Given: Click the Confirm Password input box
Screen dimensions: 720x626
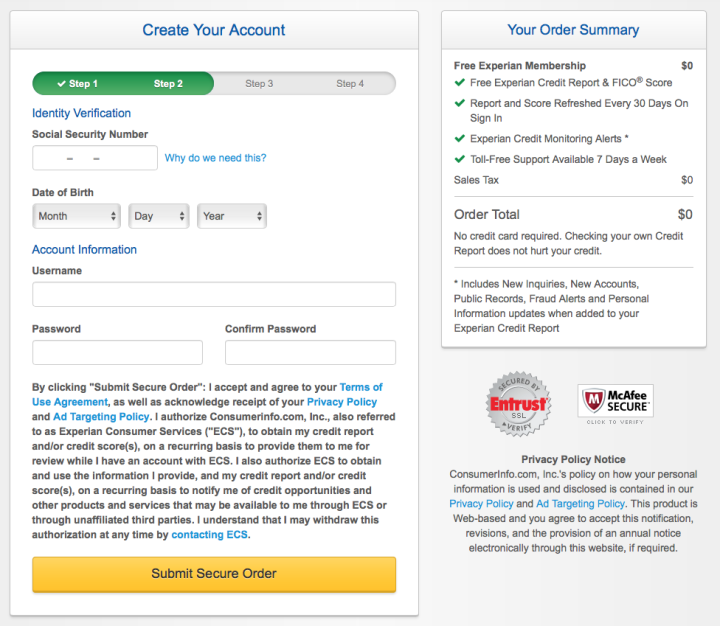Looking at the screenshot, I should [x=310, y=352].
